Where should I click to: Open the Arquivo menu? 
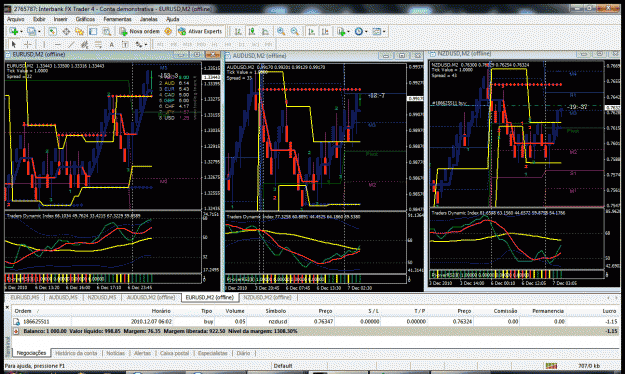click(x=16, y=19)
